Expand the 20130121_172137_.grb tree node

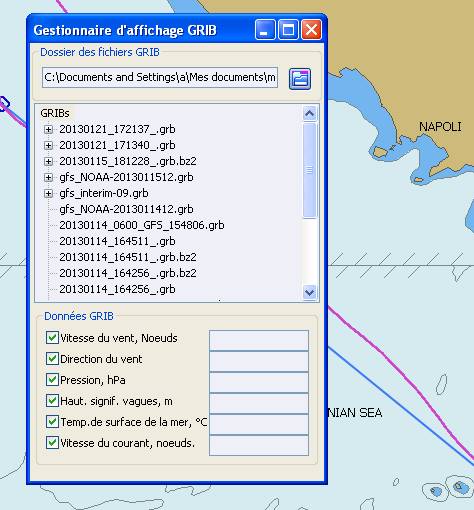coord(49,129)
